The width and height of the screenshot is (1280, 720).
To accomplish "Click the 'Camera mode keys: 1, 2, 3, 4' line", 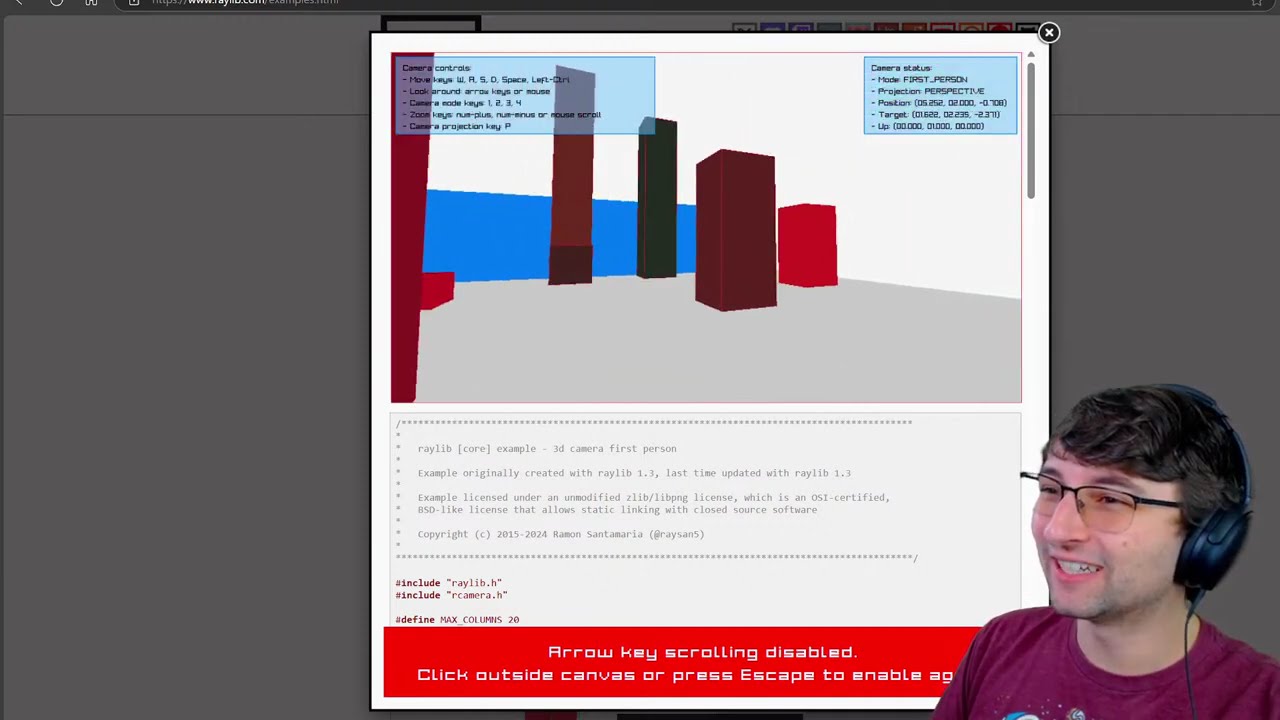I will [x=462, y=103].
